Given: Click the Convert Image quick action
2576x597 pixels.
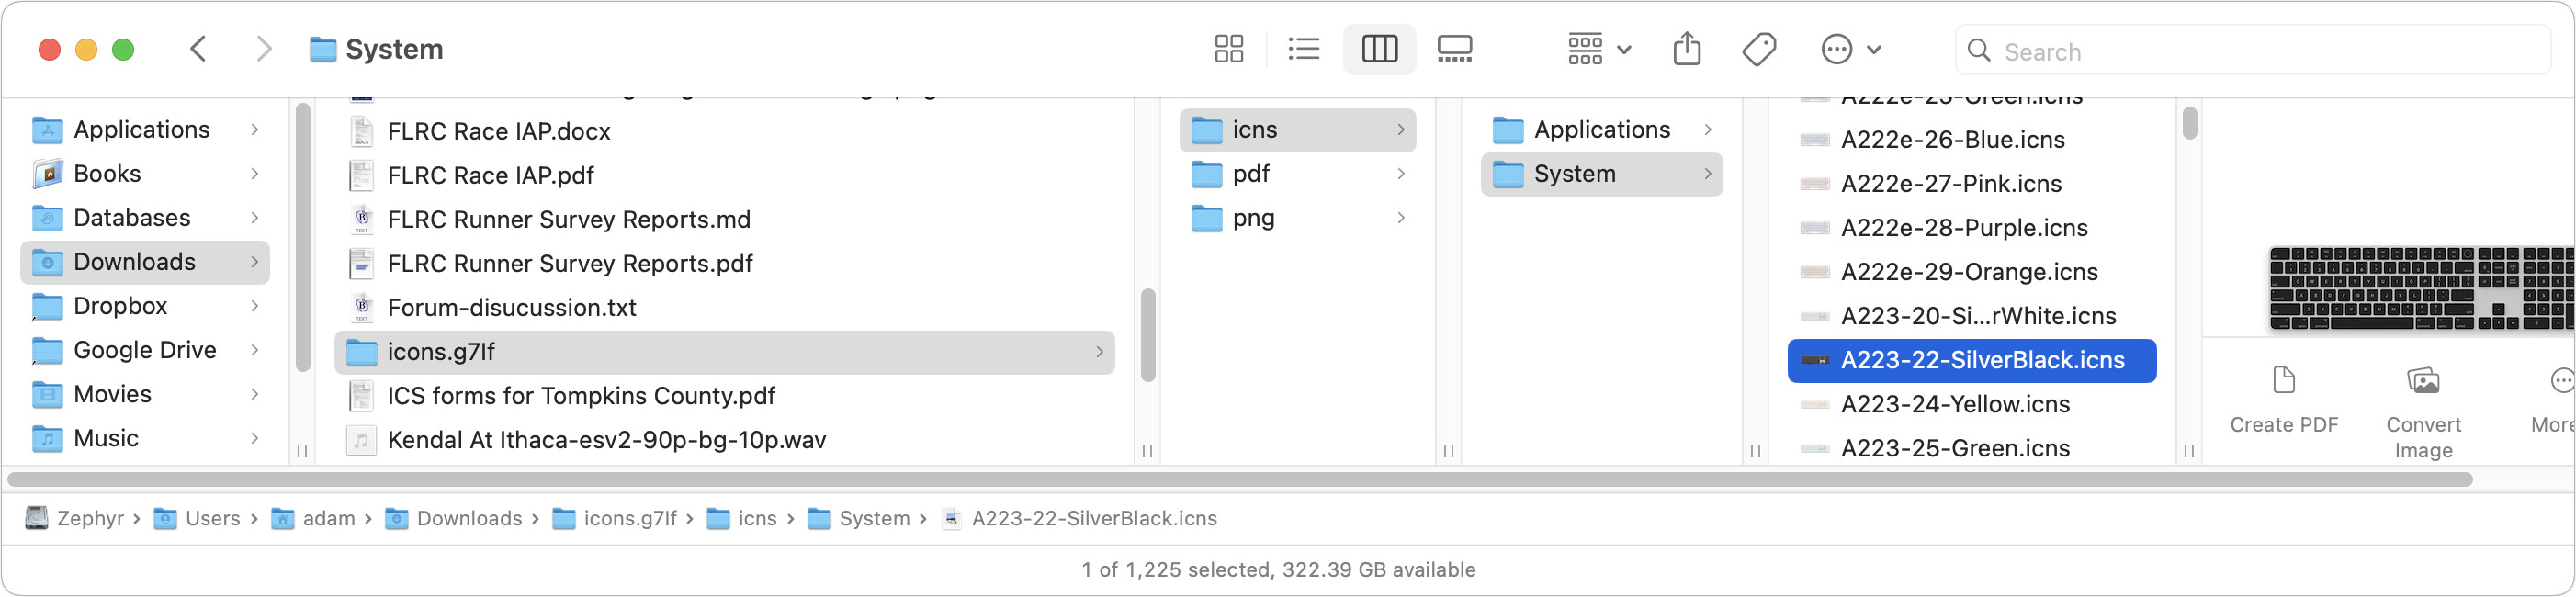Looking at the screenshot, I should (x=2423, y=410).
